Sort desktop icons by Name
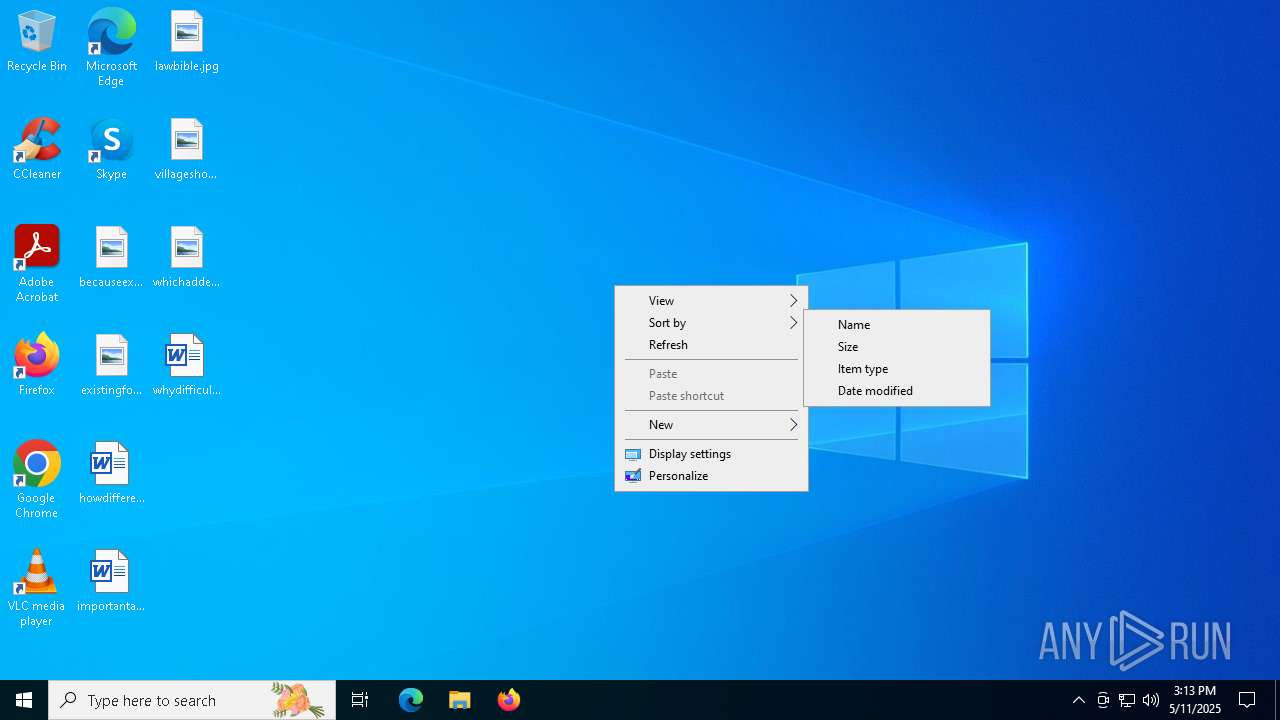The image size is (1280, 720). tap(897, 325)
